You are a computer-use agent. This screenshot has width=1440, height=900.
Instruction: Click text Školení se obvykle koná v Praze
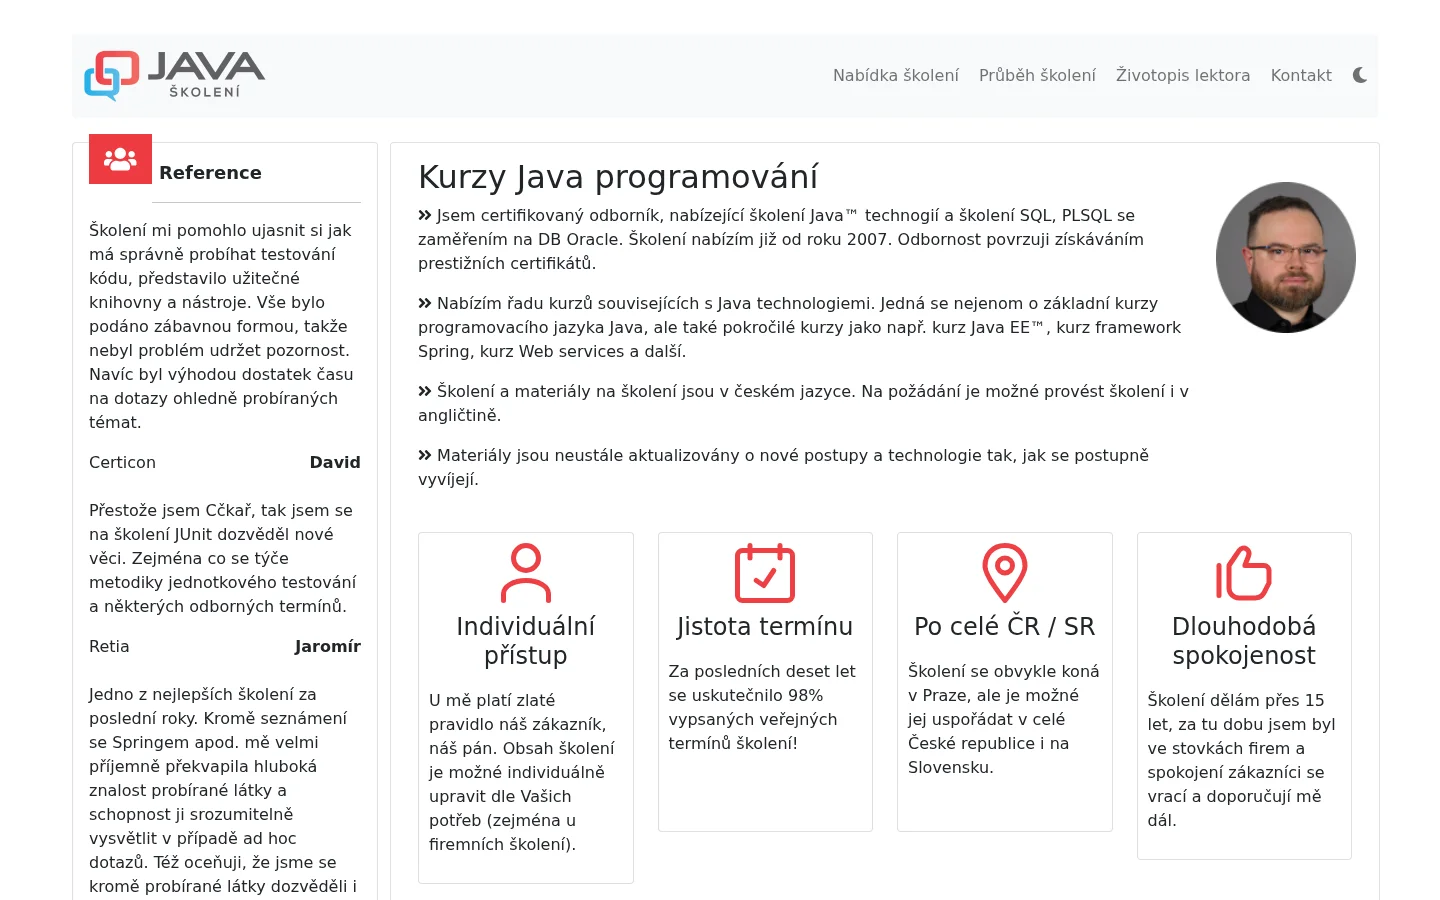pyautogui.click(x=1004, y=719)
